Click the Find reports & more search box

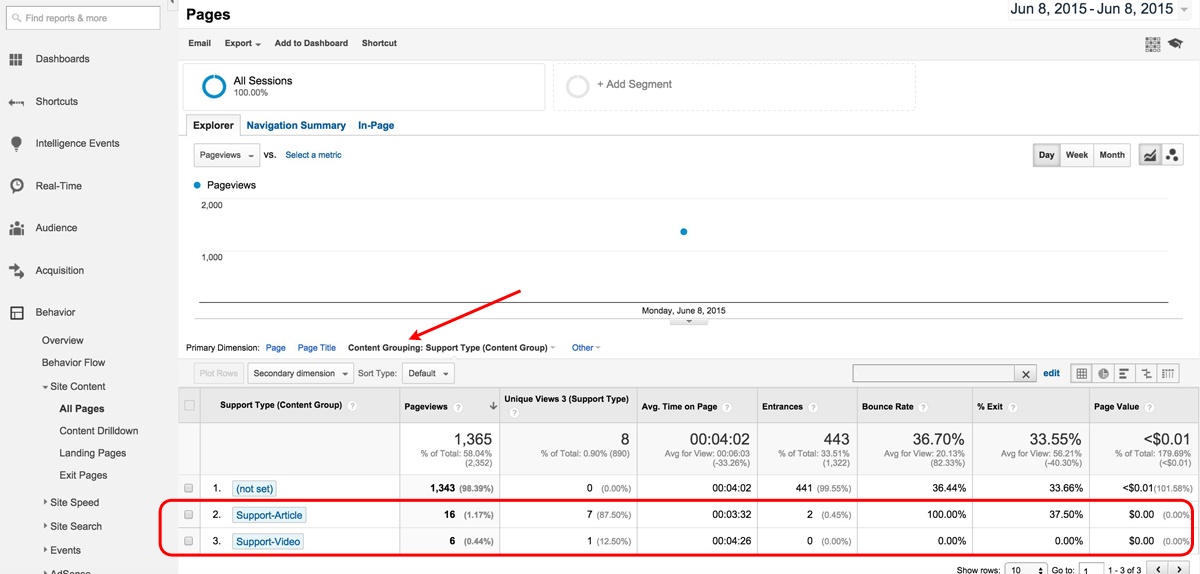83,18
